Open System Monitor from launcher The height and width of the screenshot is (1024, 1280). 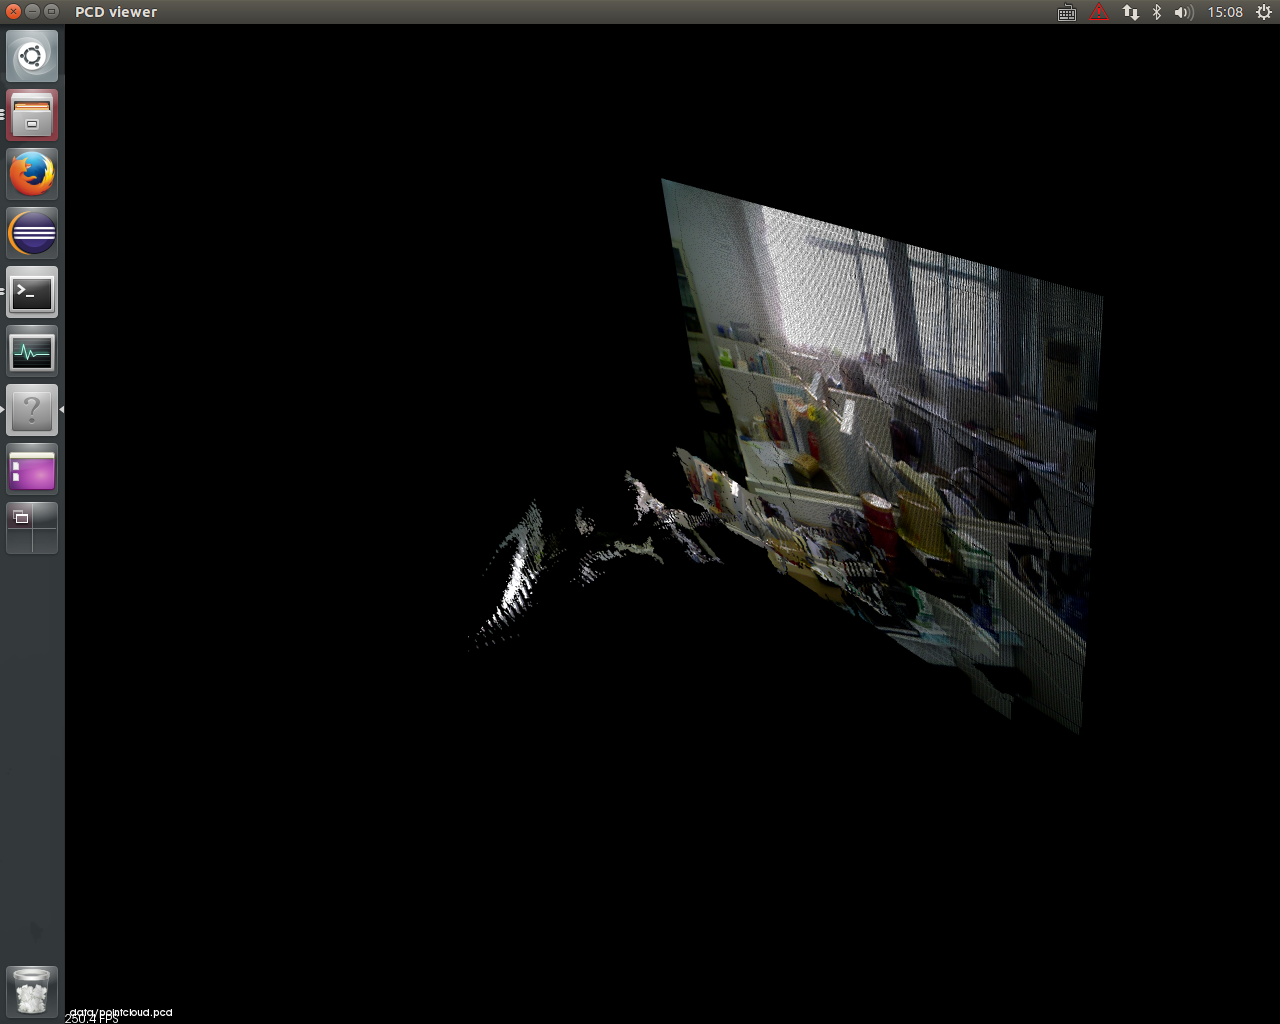click(x=32, y=352)
